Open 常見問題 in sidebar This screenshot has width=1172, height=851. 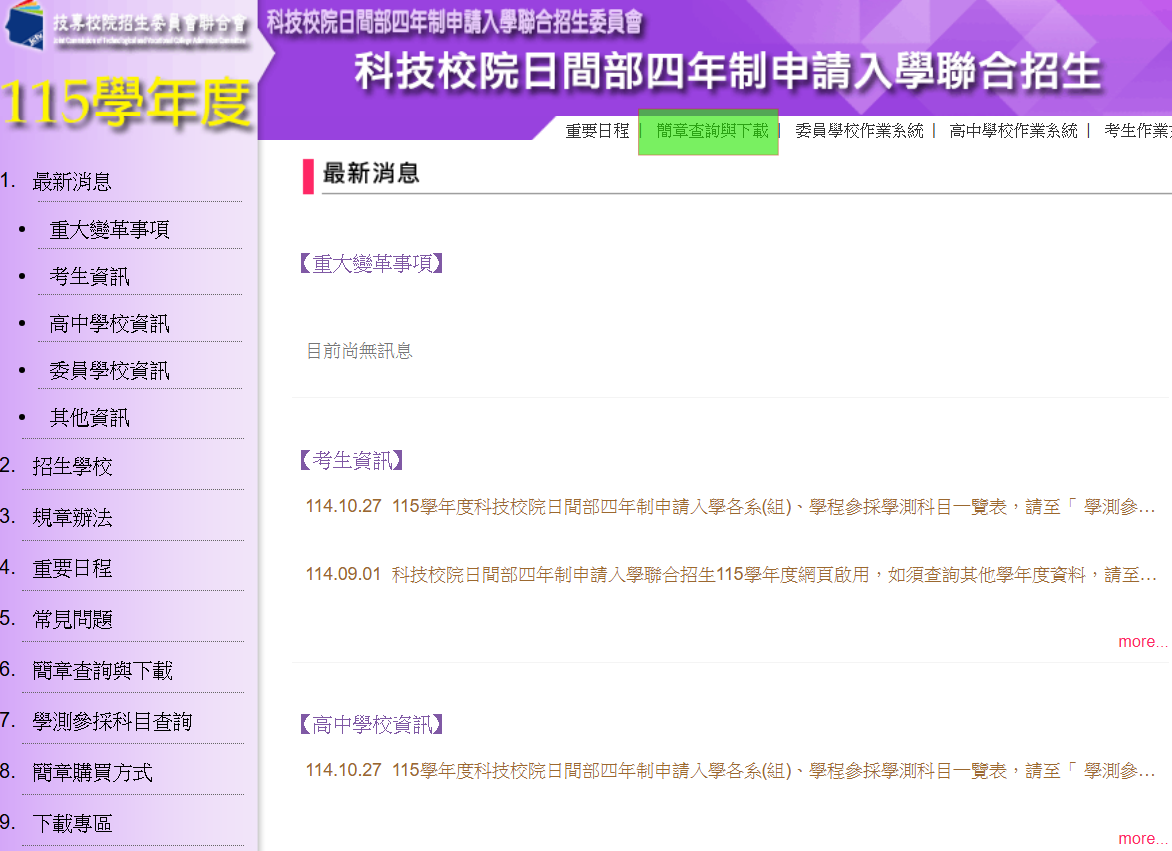(72, 620)
